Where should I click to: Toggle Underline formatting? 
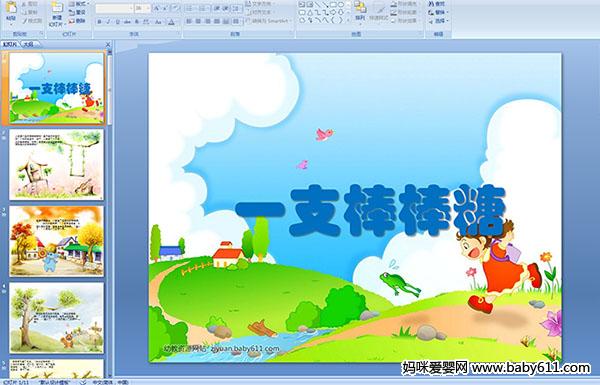click(117, 22)
